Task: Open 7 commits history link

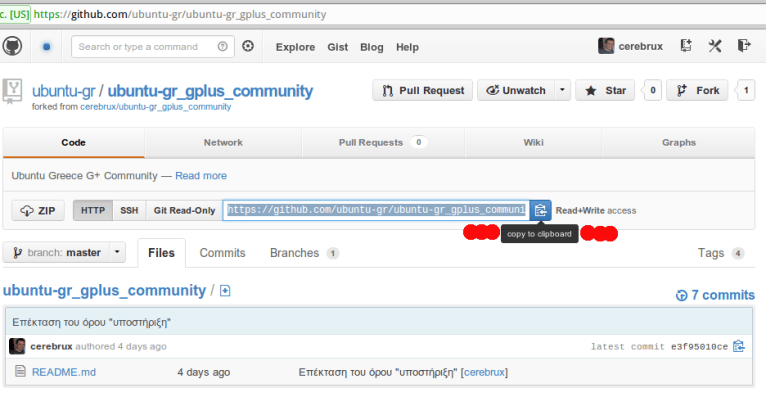Action: (715, 295)
